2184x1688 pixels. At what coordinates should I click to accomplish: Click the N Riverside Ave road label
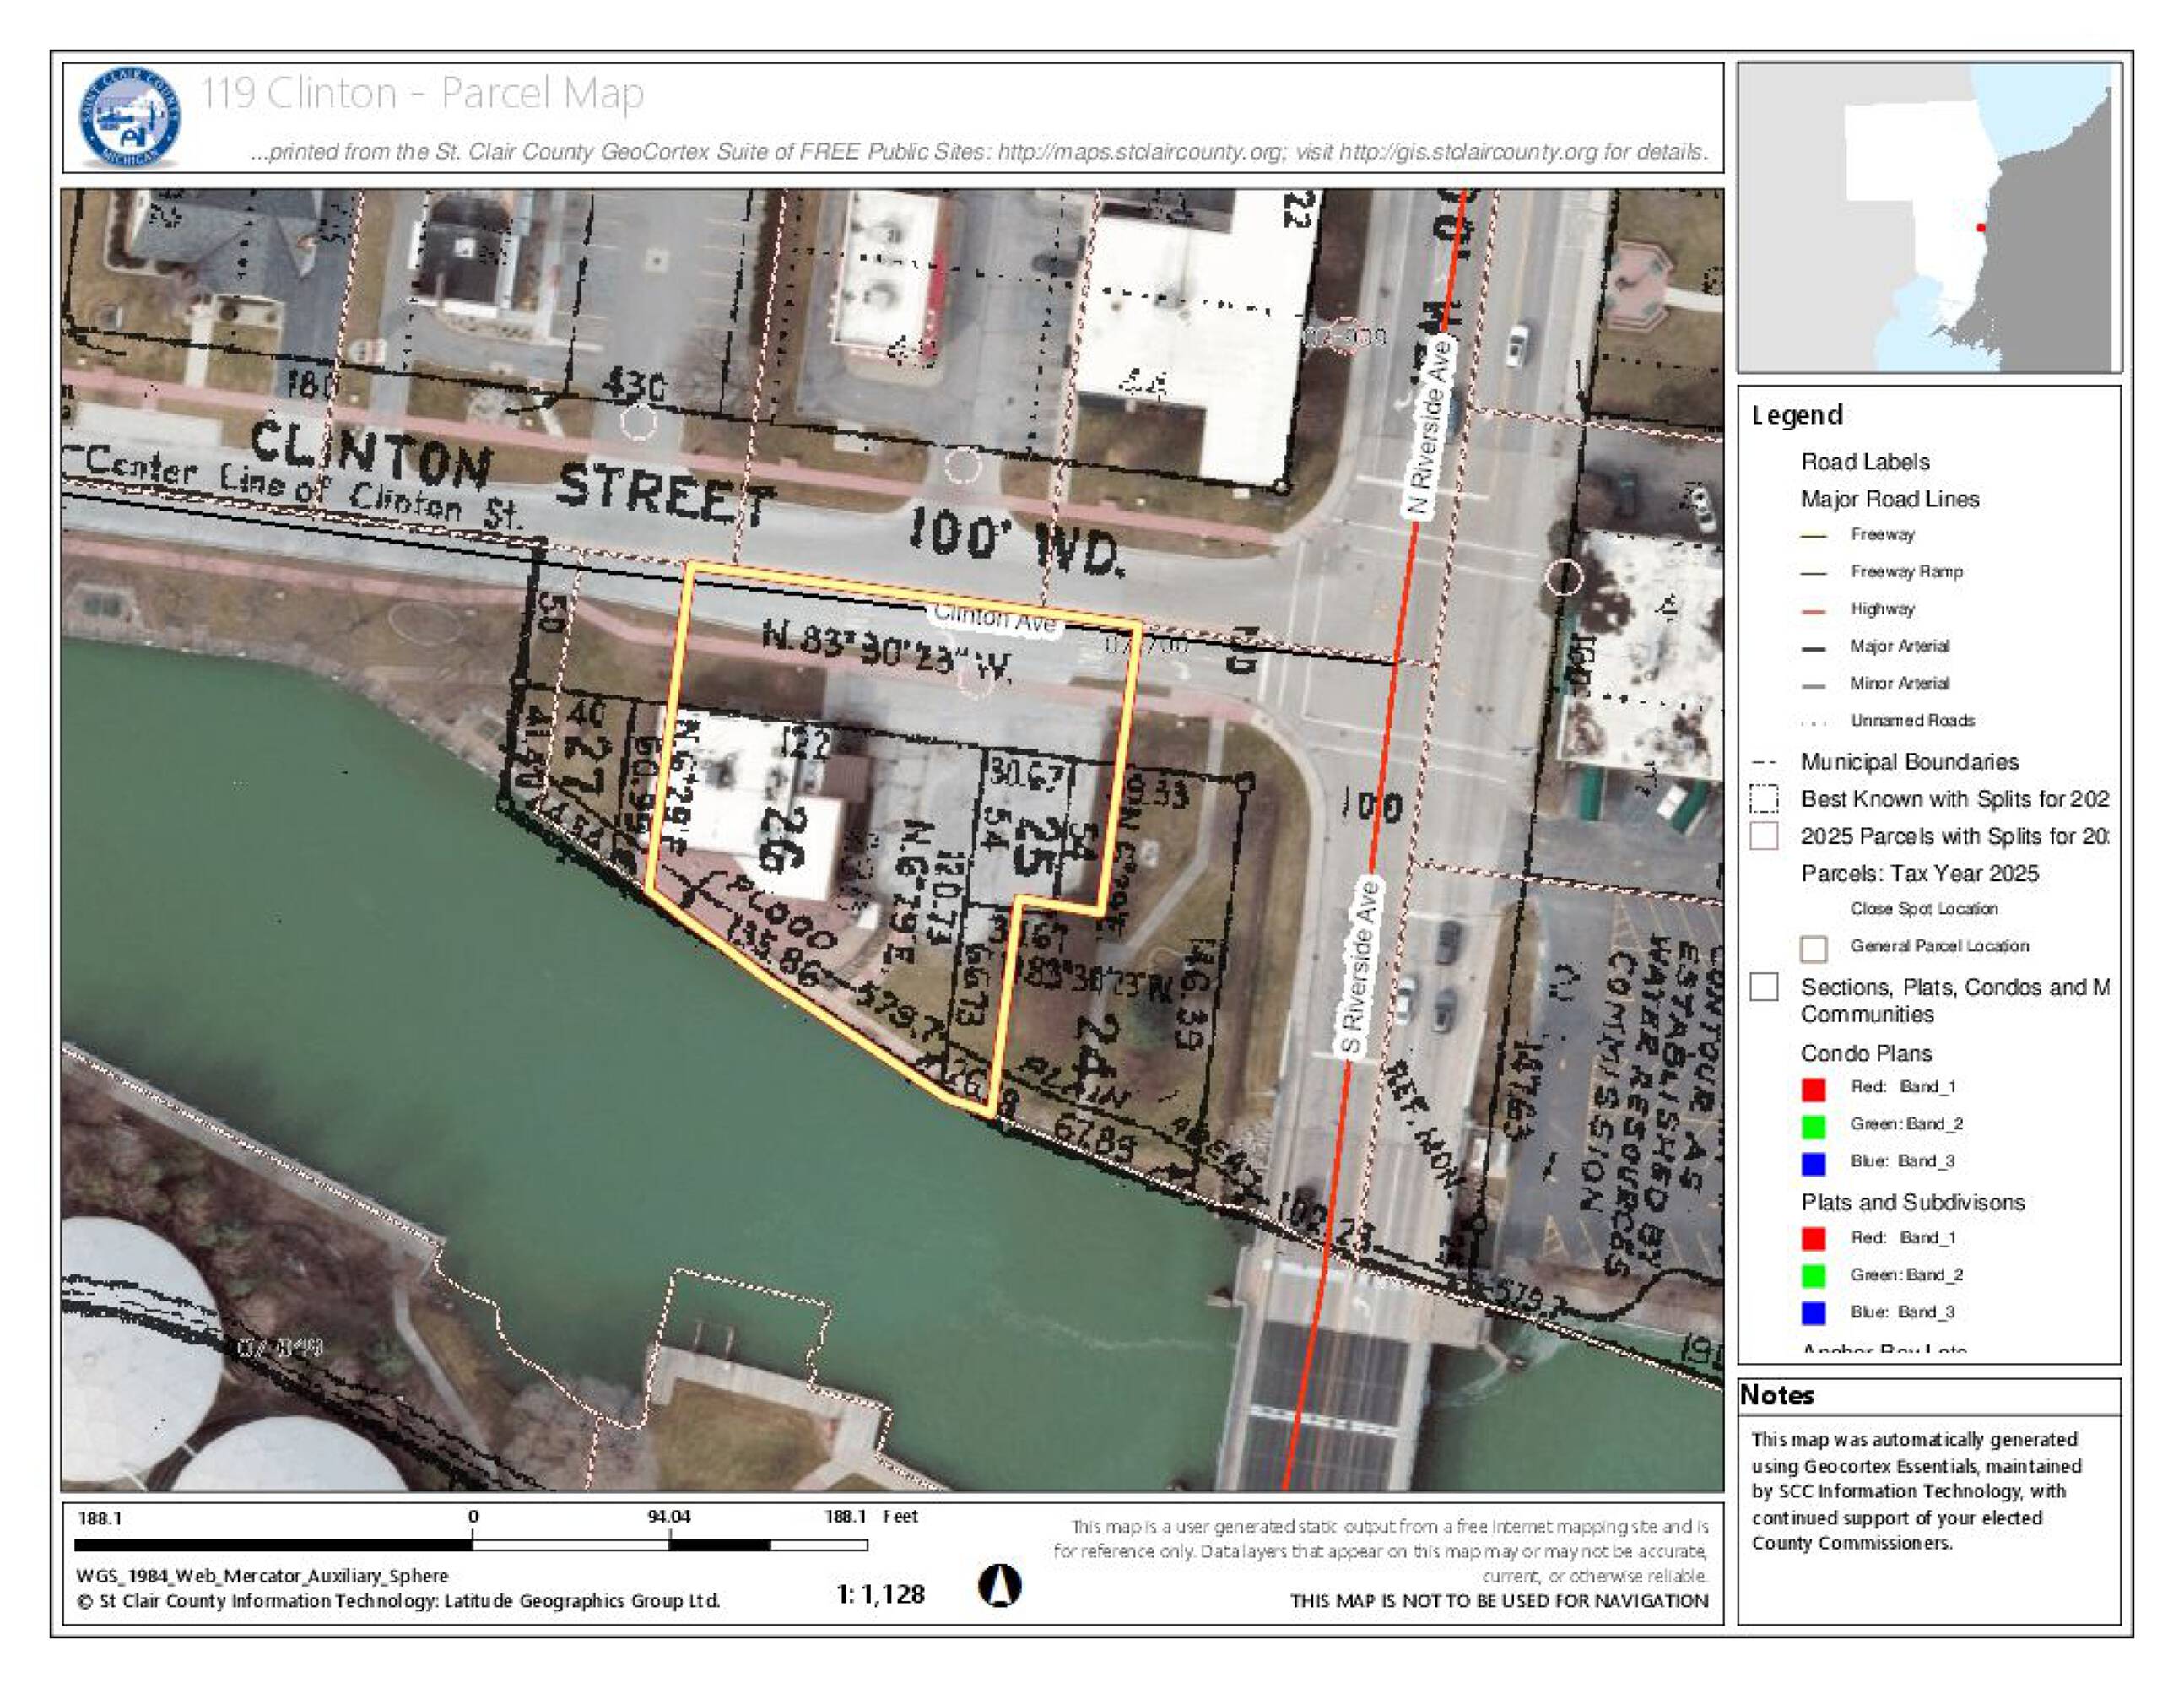click(x=1429, y=428)
